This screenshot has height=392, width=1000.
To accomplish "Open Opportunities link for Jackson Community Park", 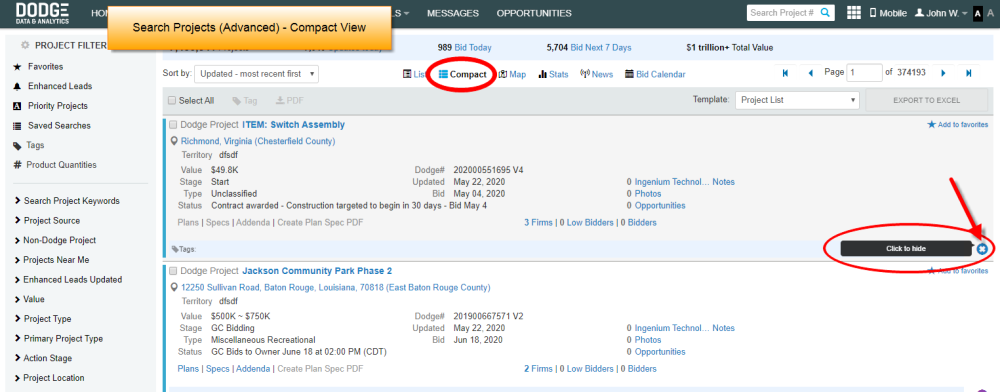I will [x=660, y=352].
